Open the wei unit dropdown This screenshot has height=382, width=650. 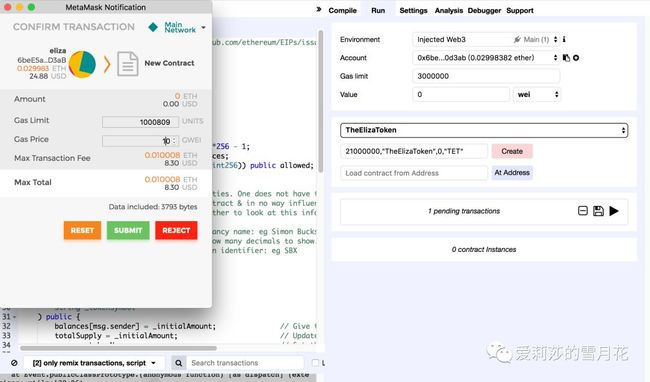[537, 94]
